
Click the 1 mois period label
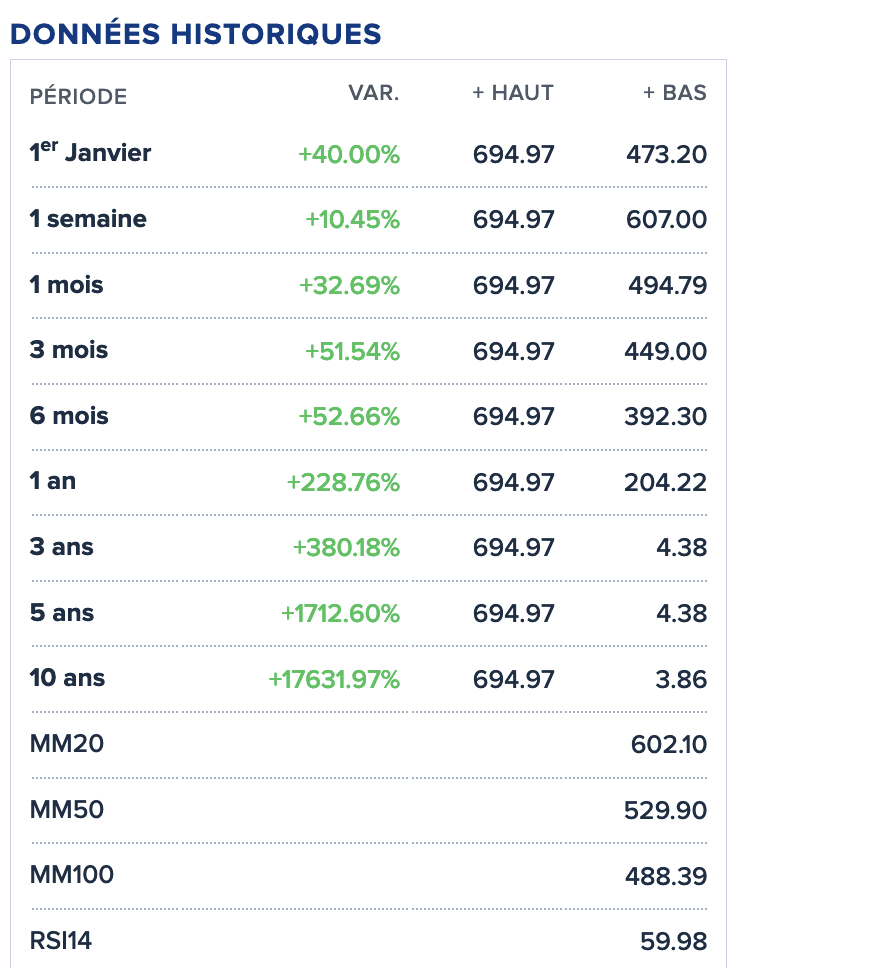tap(66, 285)
